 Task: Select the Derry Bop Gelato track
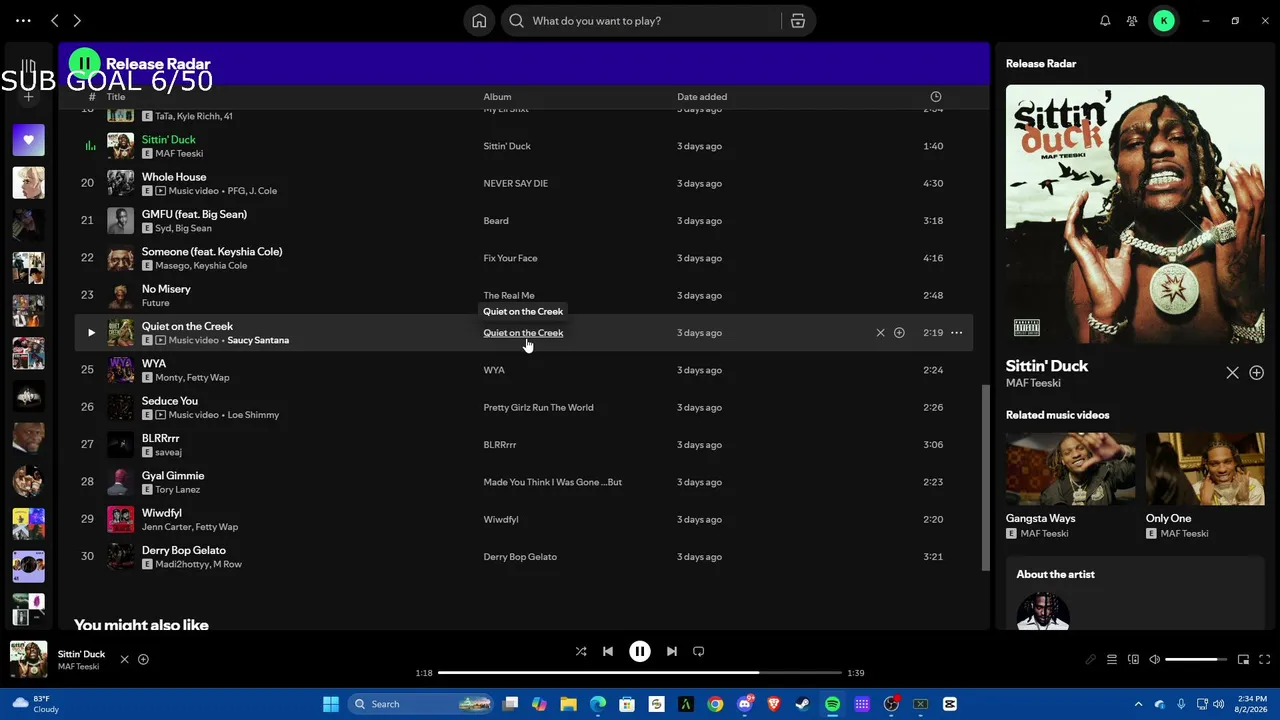[524, 557]
